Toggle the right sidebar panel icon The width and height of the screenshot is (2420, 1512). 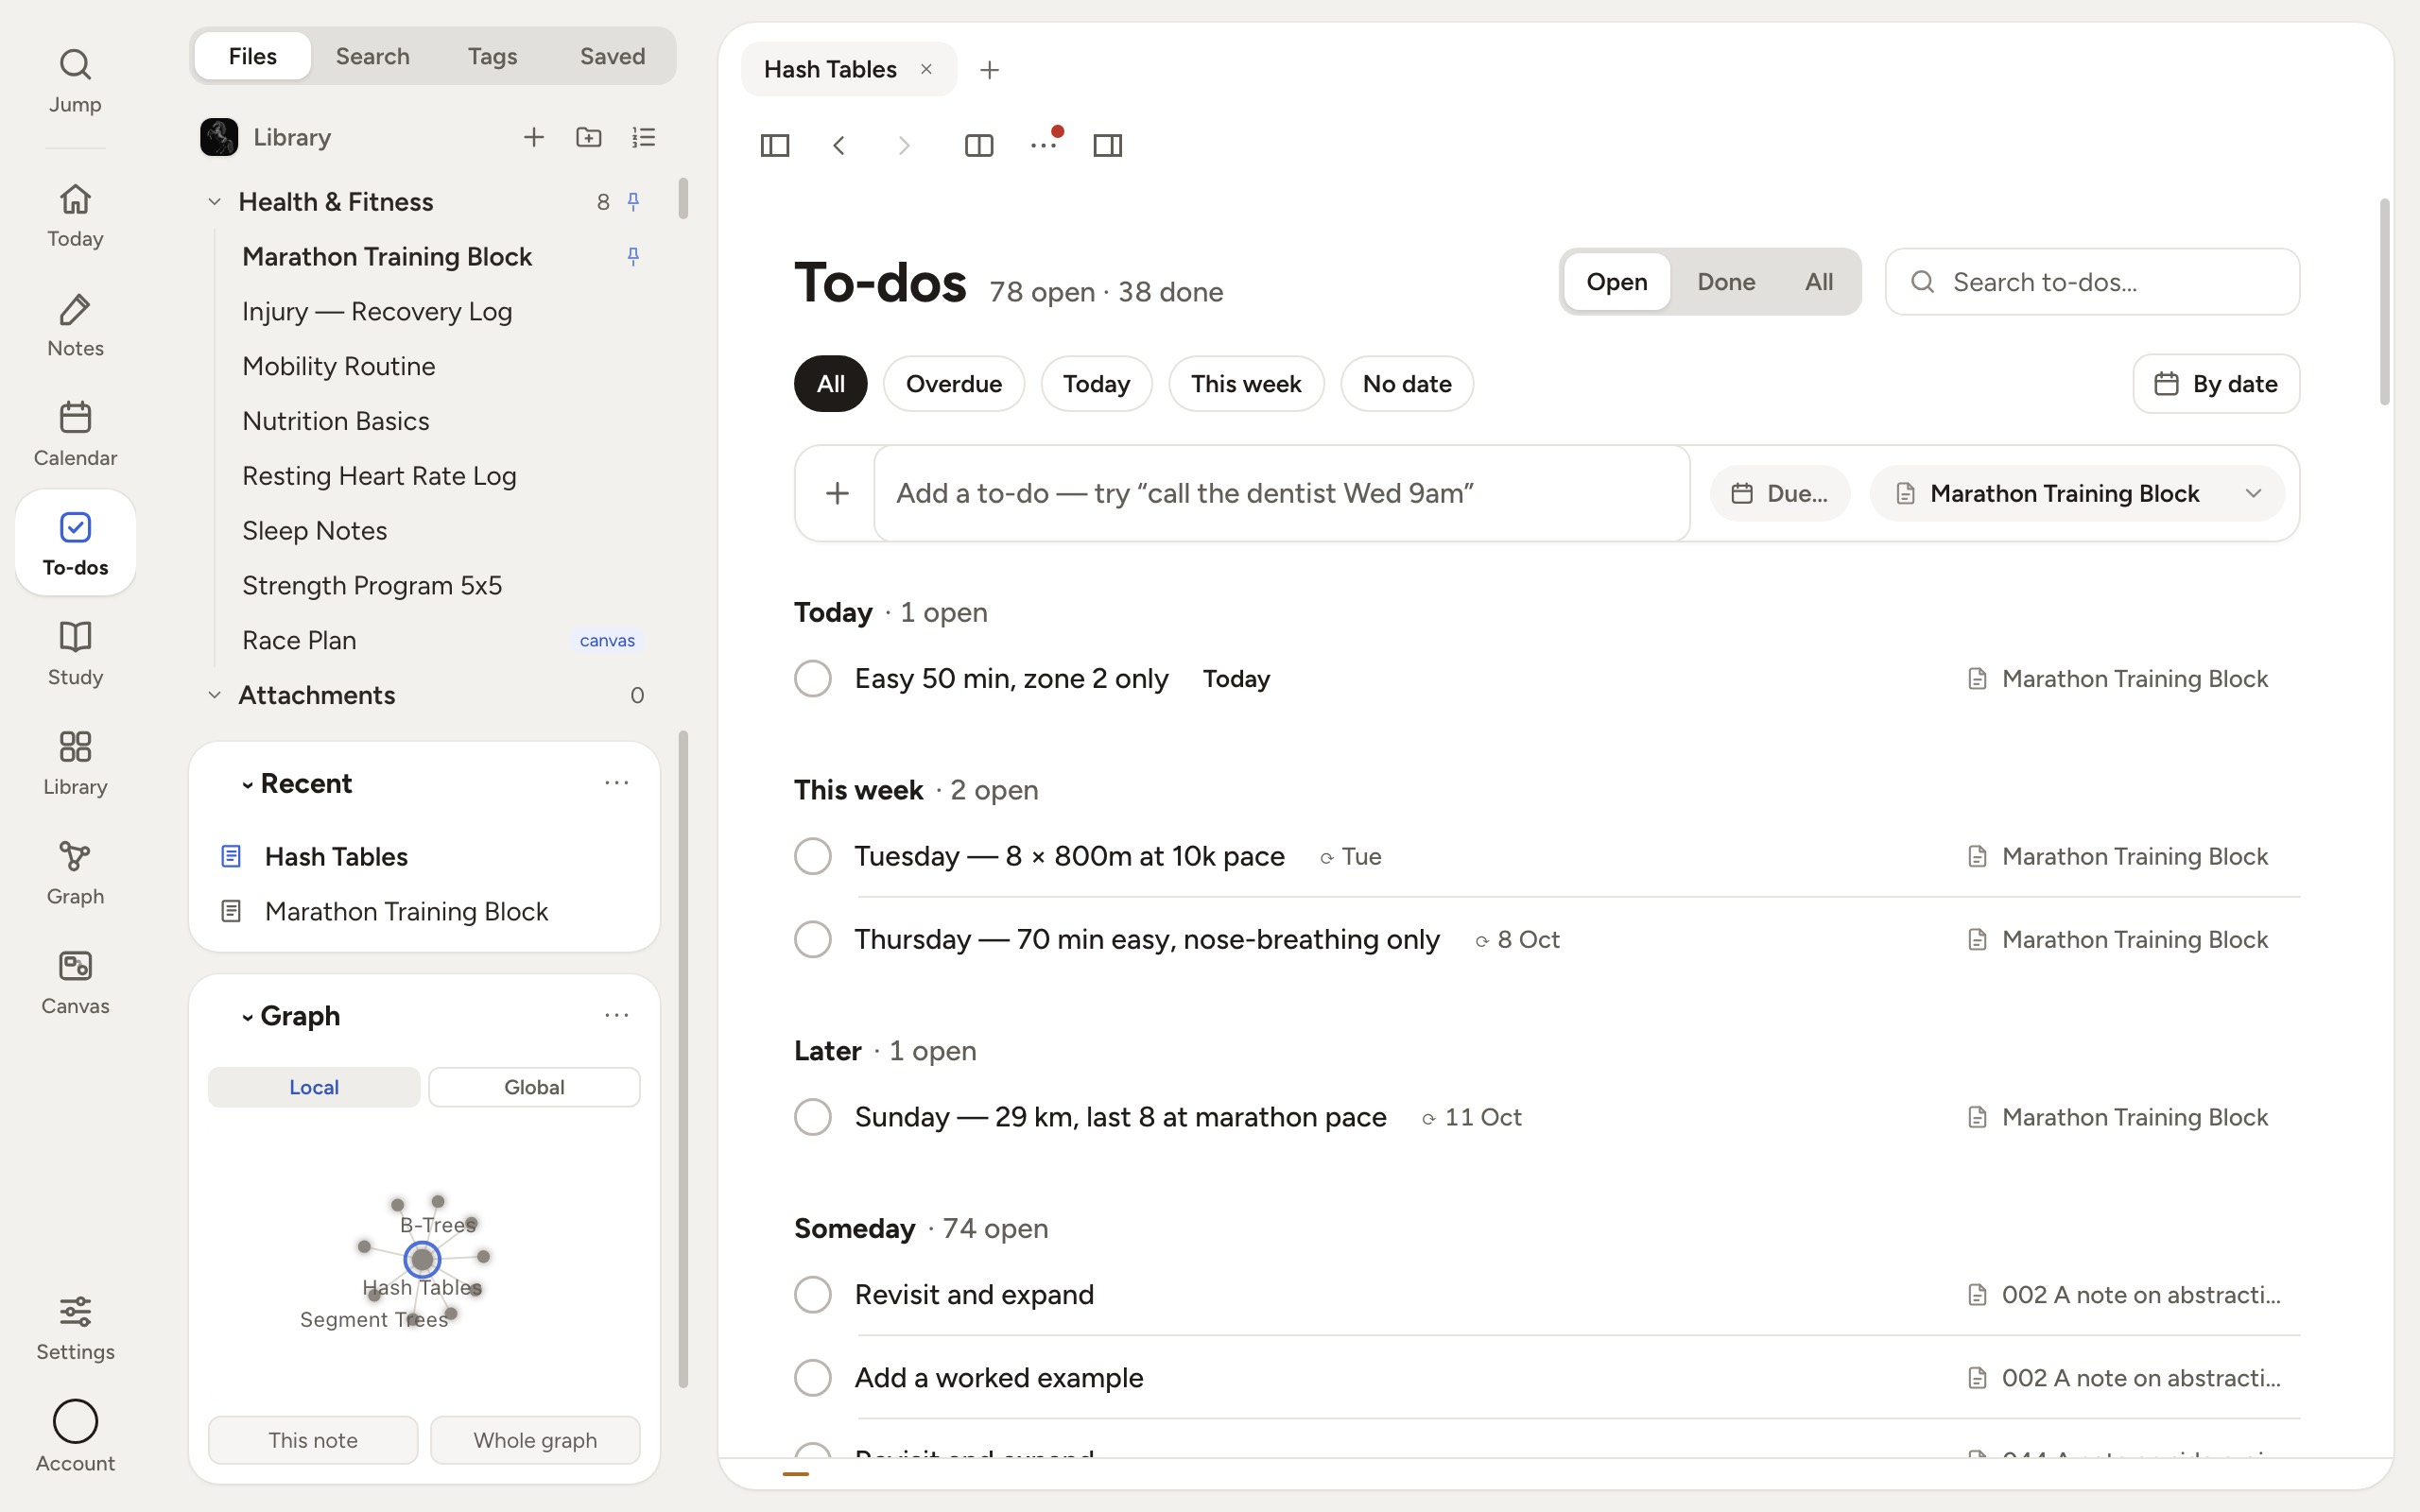click(1108, 146)
